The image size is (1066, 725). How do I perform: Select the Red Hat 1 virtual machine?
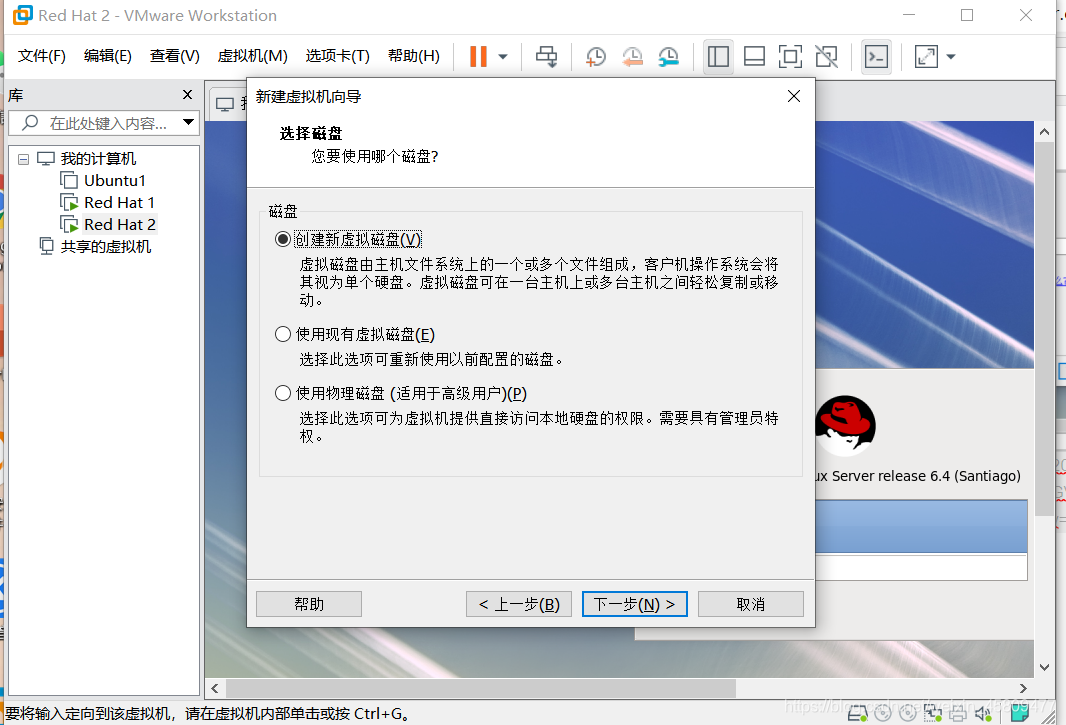(x=119, y=203)
